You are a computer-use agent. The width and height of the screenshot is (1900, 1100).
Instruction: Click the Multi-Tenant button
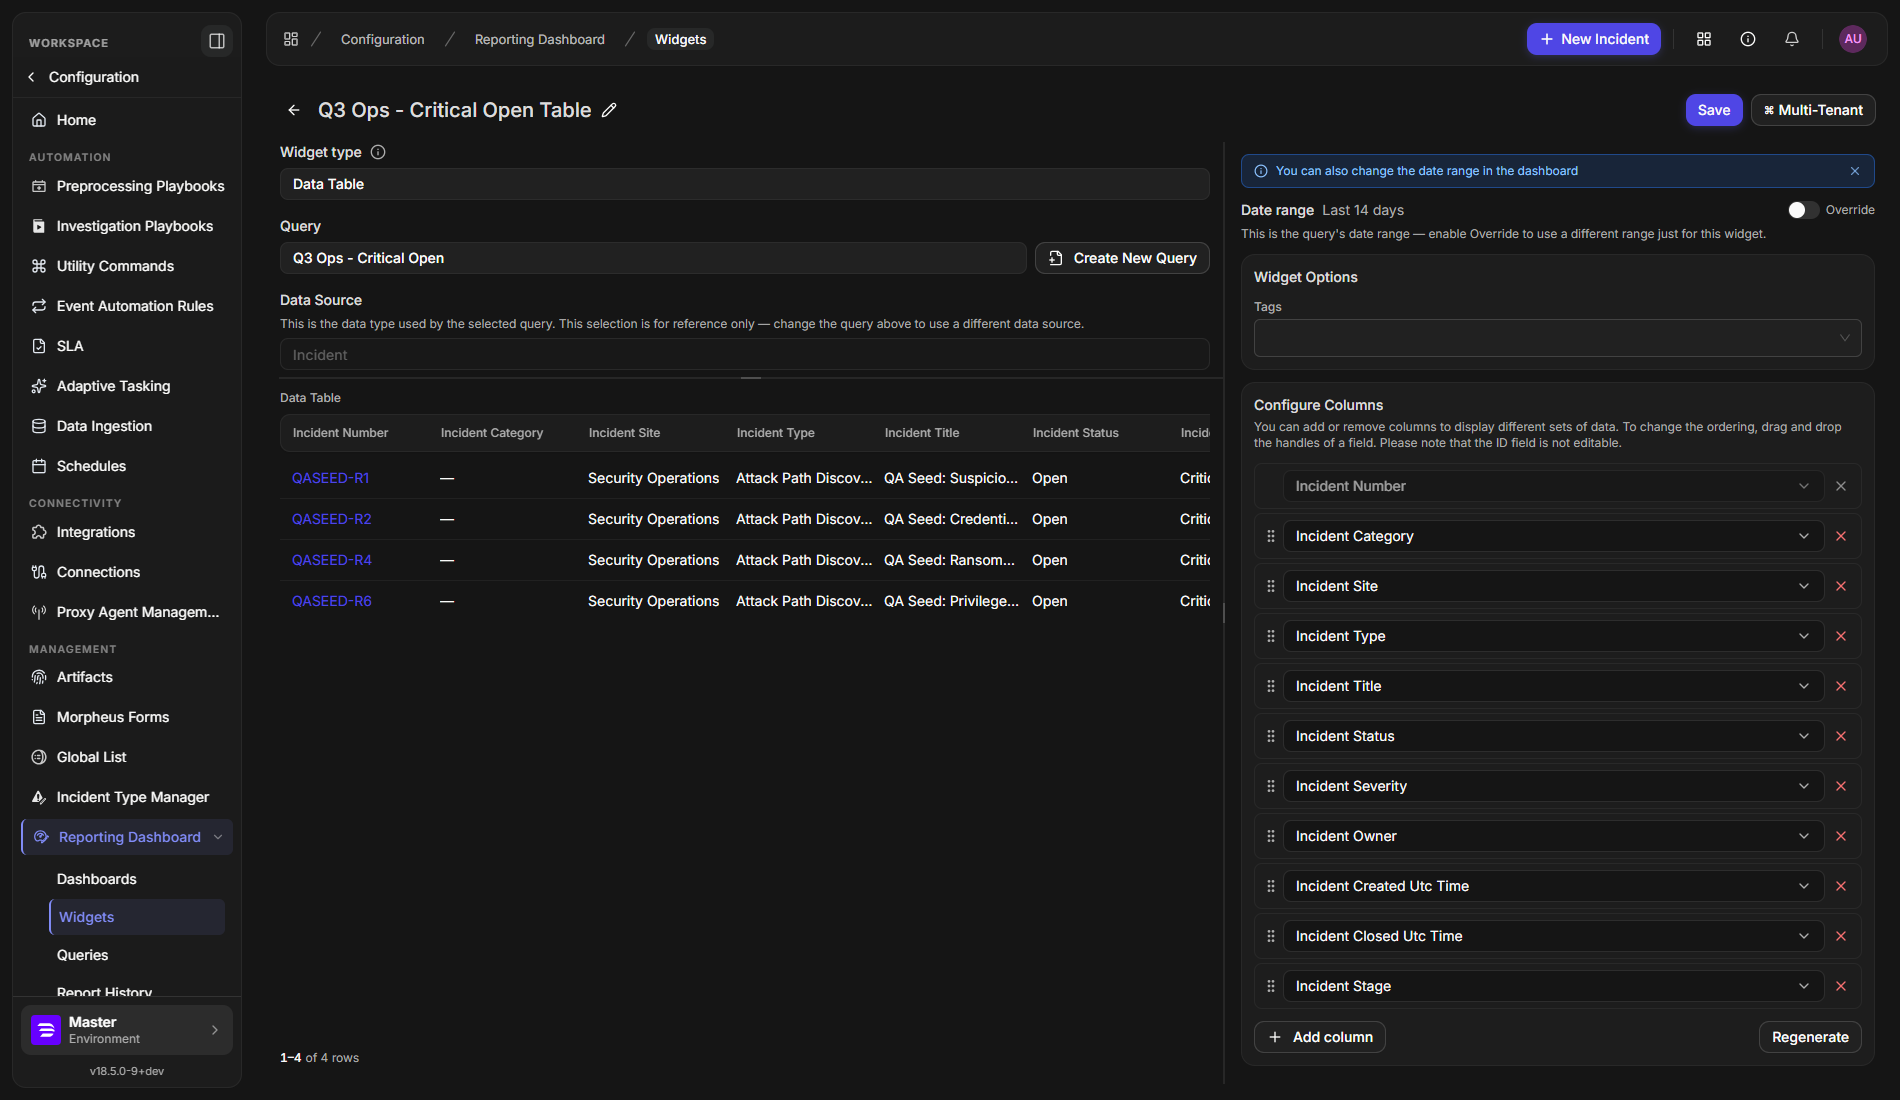(x=1813, y=110)
